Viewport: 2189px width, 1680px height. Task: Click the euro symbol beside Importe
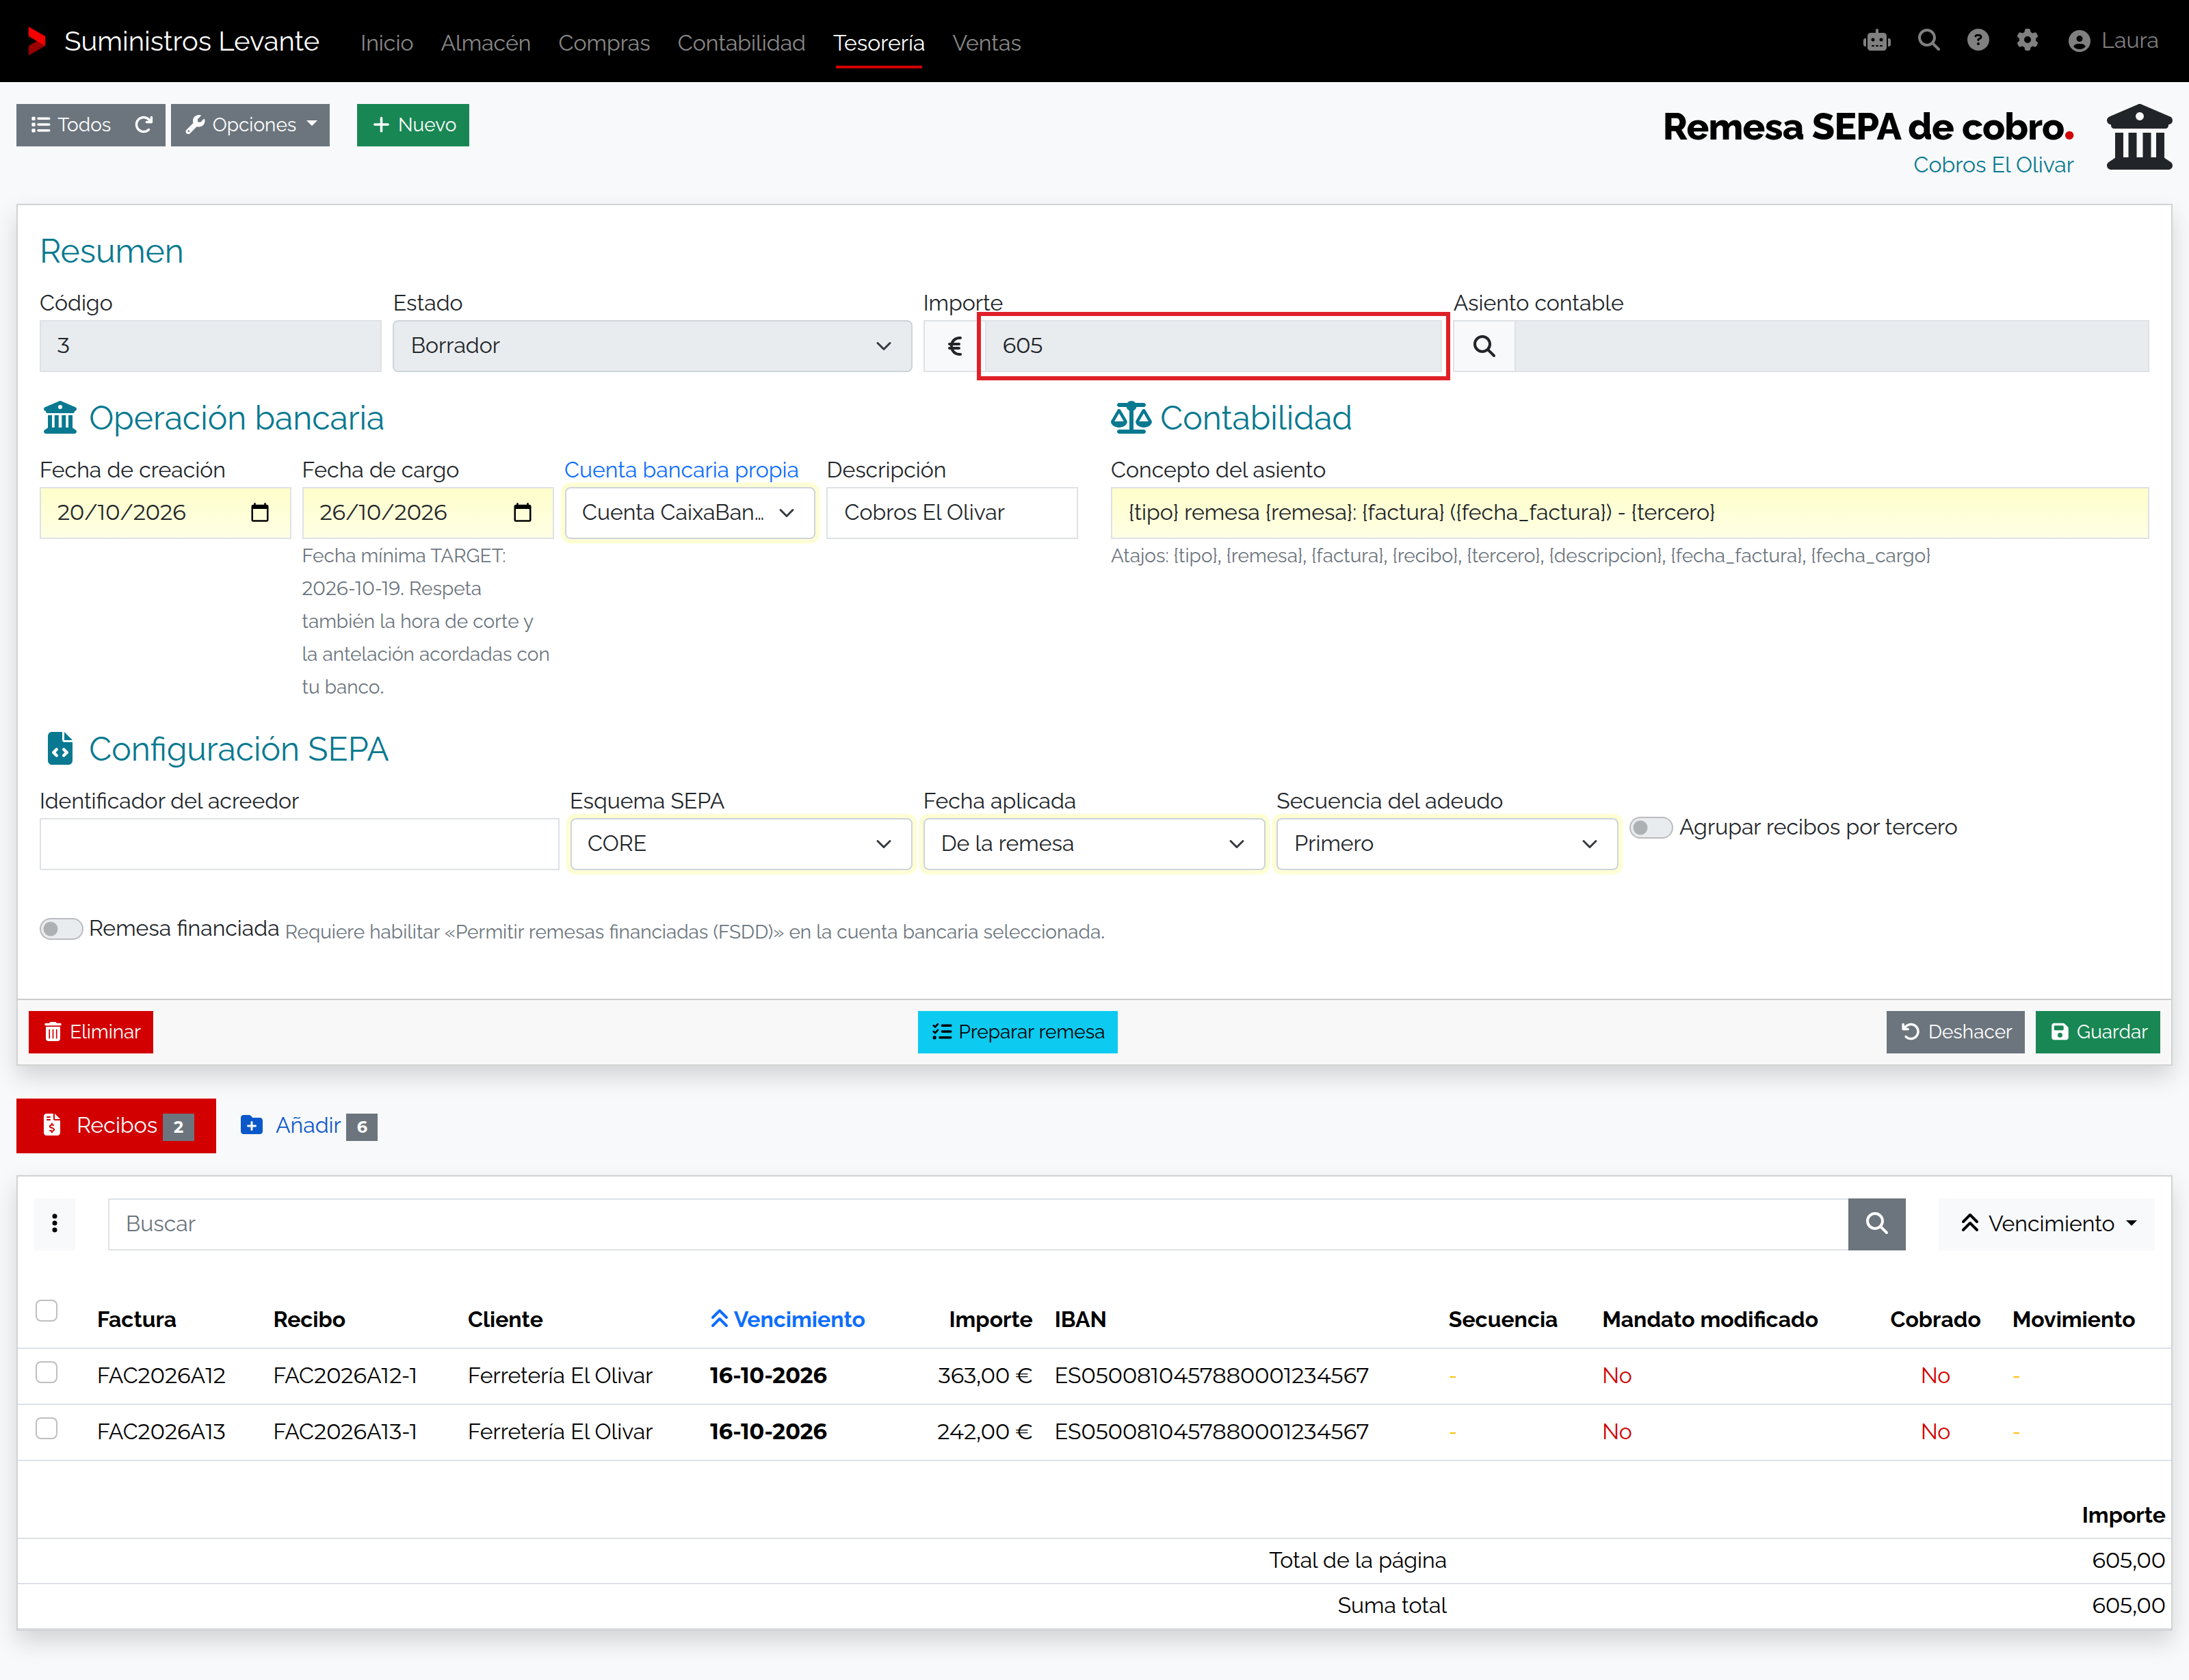[954, 346]
